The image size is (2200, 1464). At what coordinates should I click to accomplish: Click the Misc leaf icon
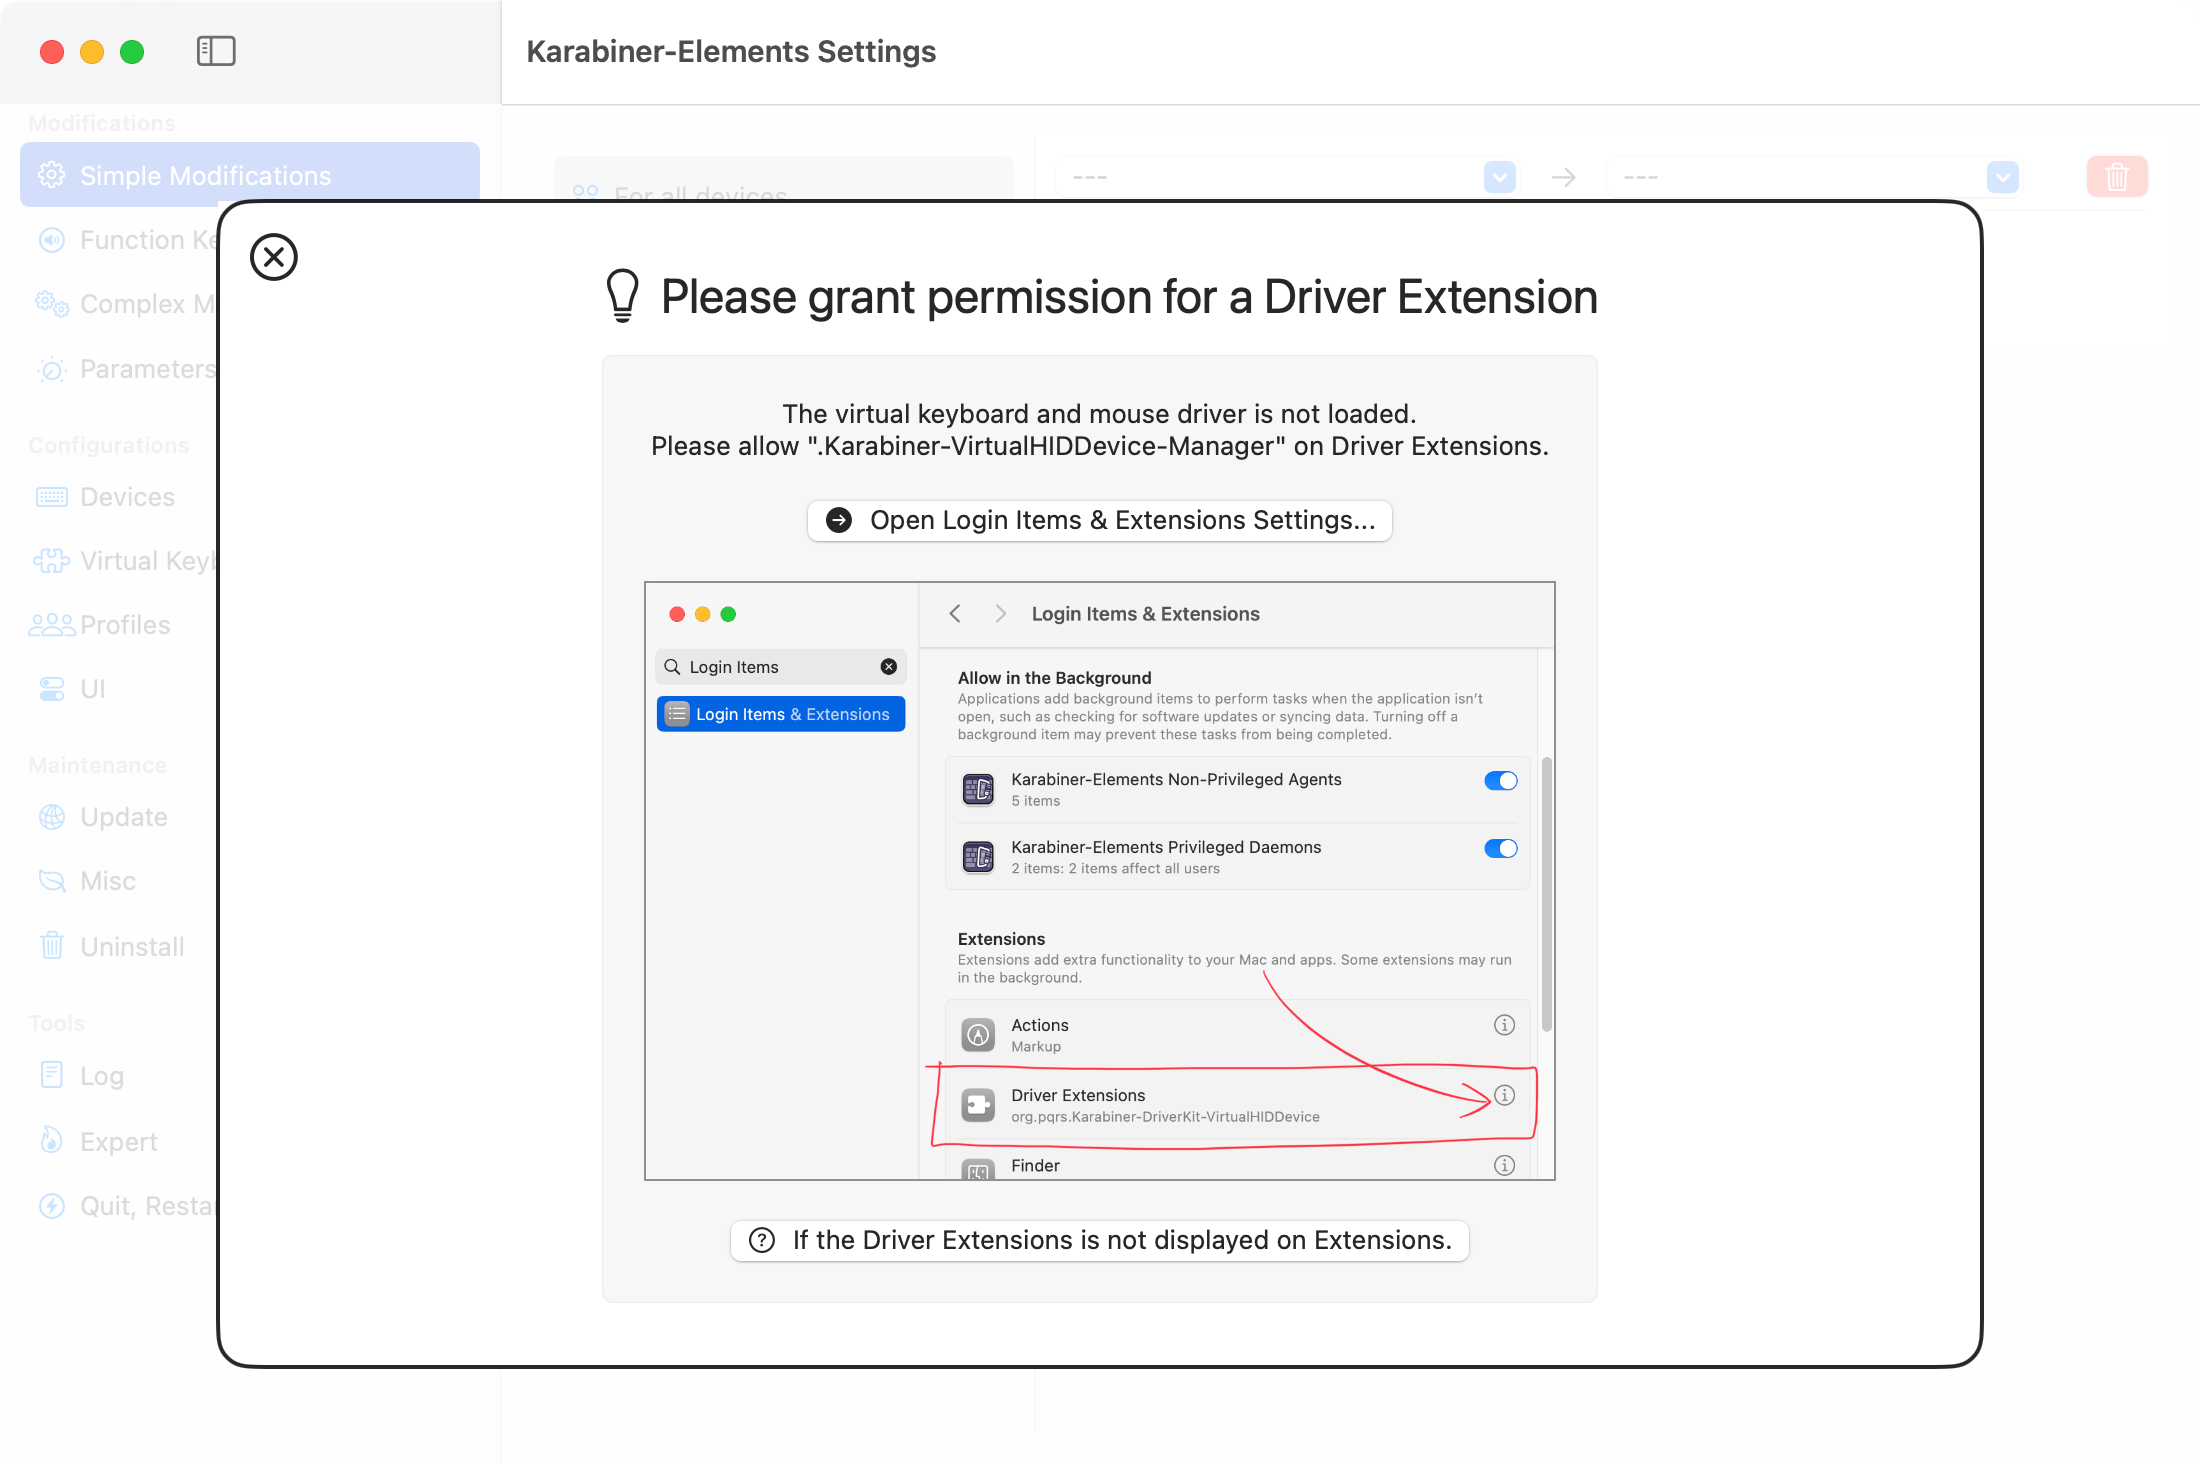point(52,881)
